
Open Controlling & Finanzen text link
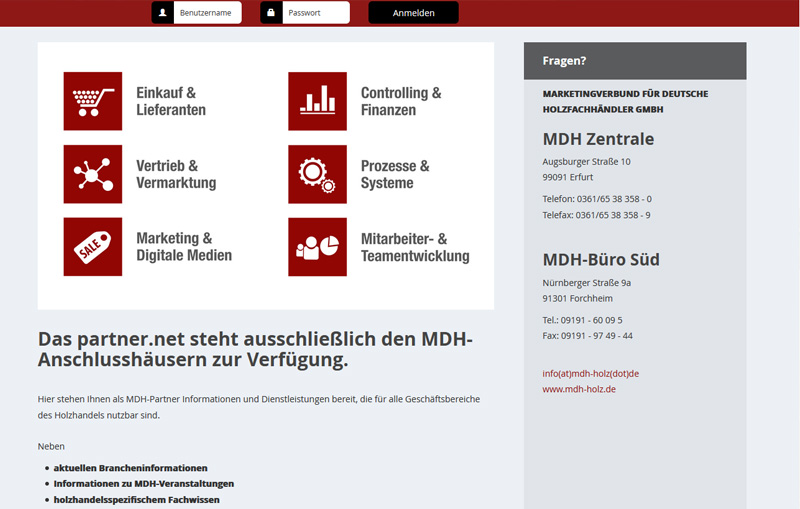(401, 101)
